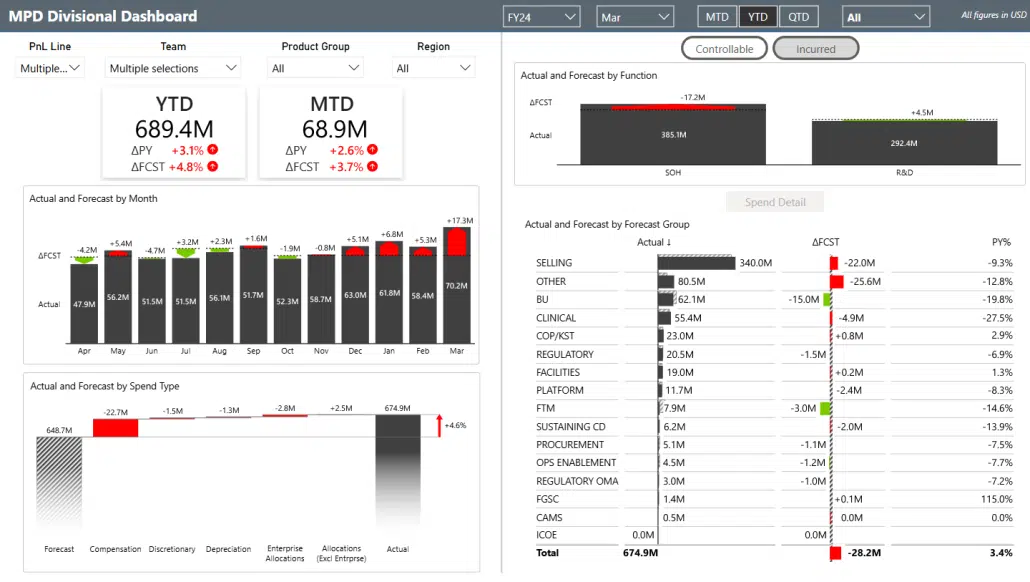
Task: Open the FY24 fiscal year dropdown
Action: point(541,17)
